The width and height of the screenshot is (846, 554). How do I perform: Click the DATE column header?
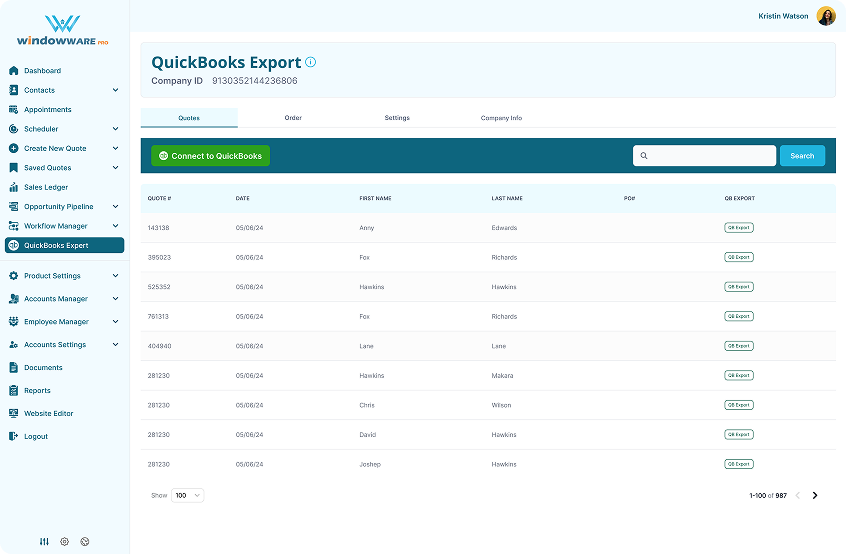[242, 199]
